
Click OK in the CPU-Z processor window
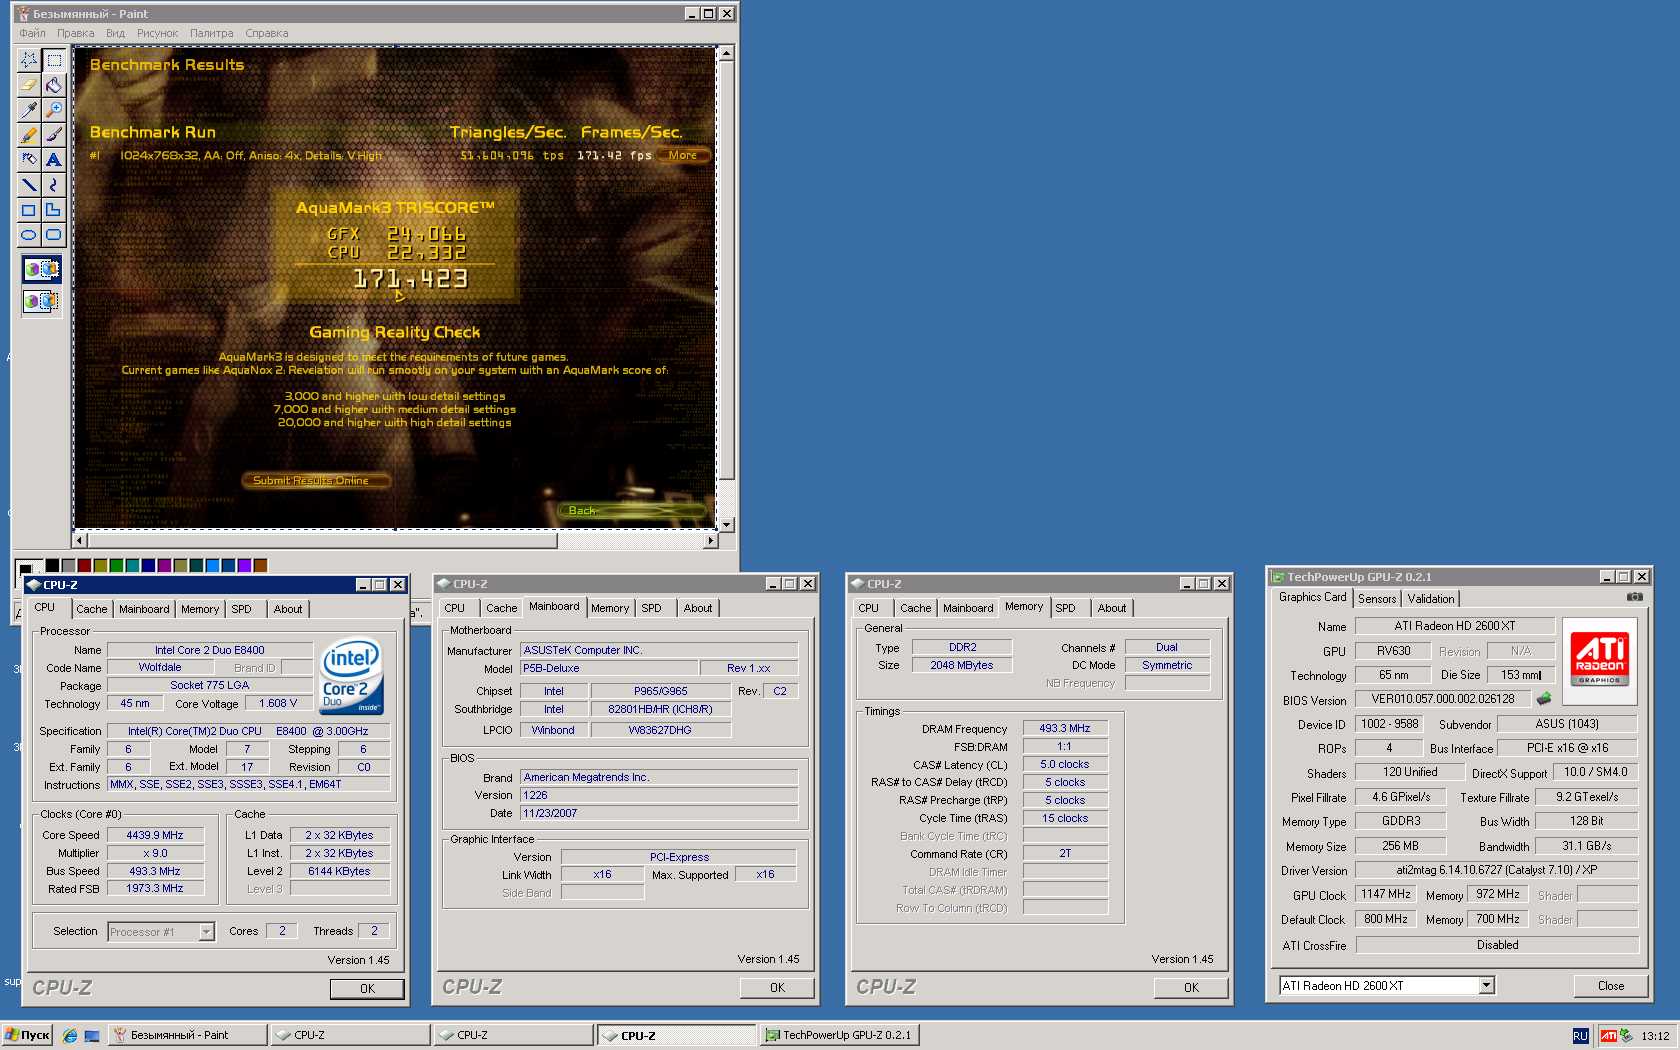click(x=367, y=988)
